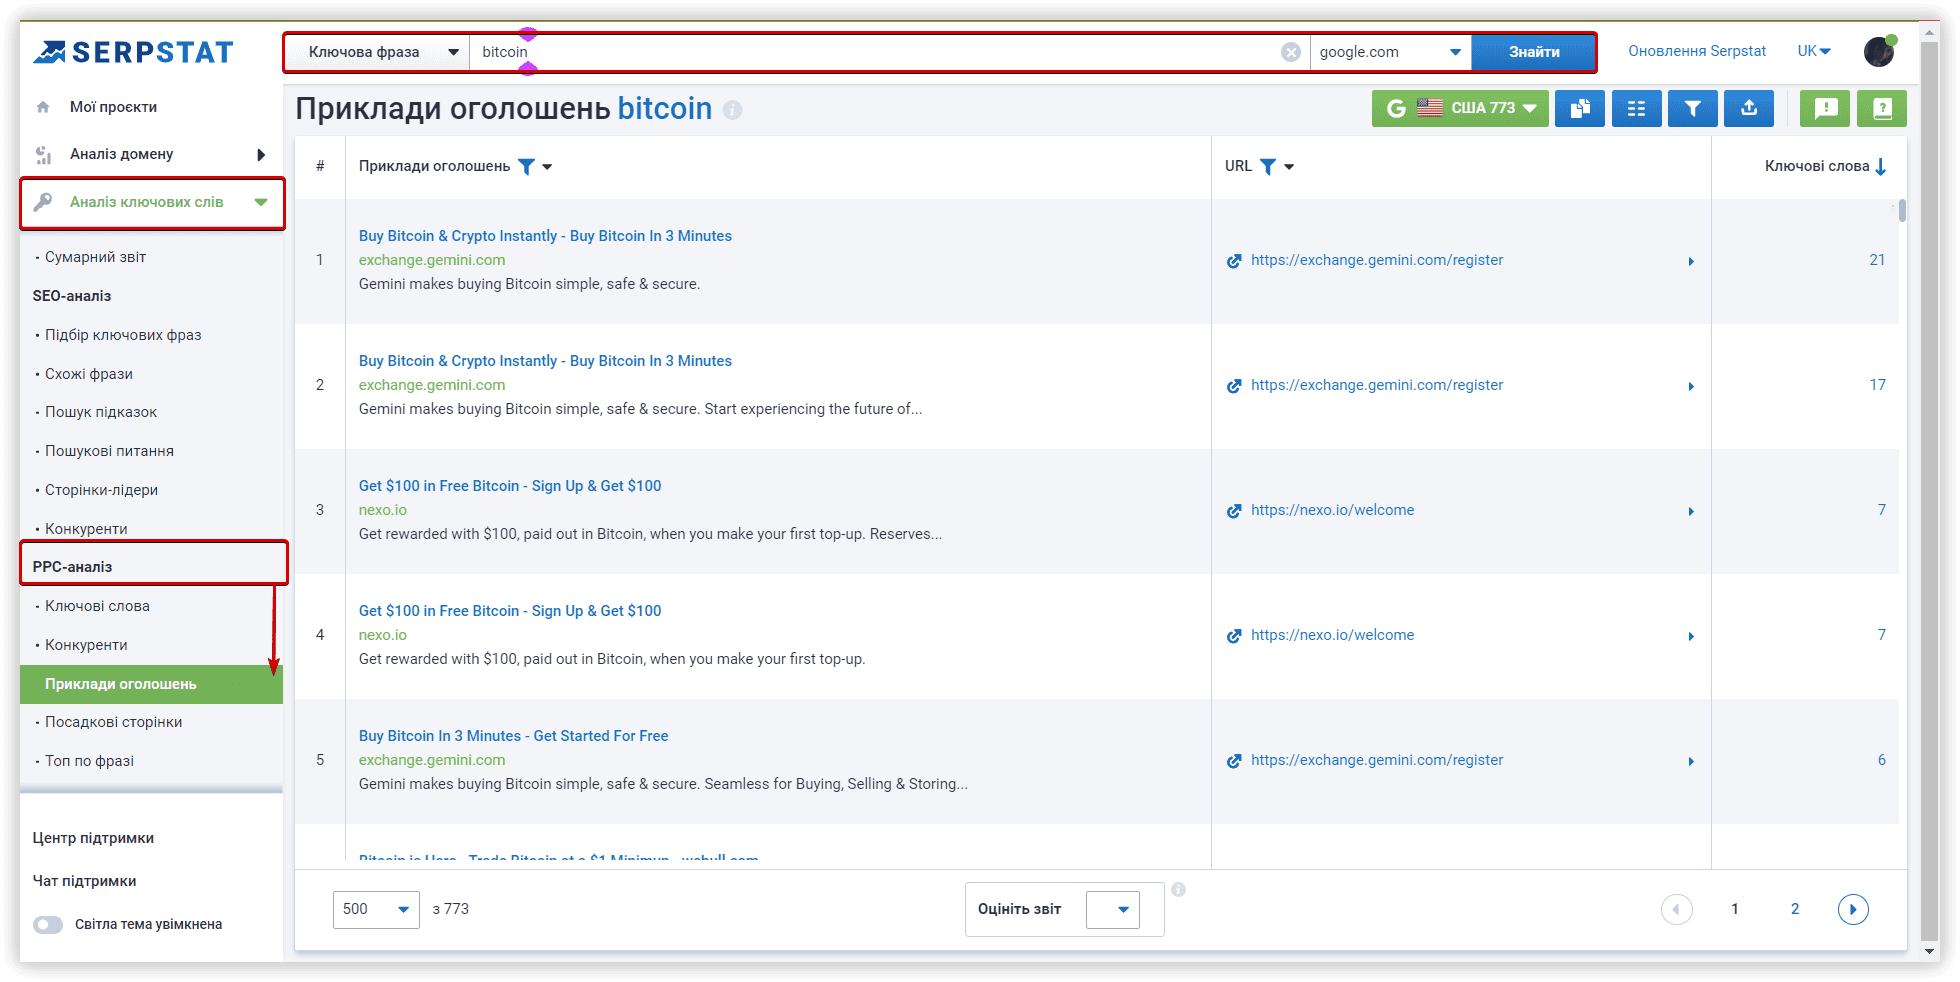Open external link icon for row 5 URL
Screen dimensions: 1960x982
pyautogui.click(x=1234, y=761)
